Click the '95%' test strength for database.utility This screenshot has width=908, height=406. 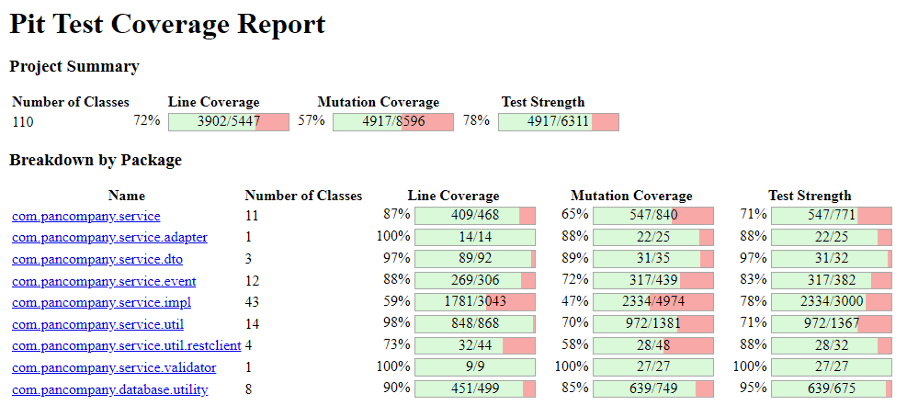[x=753, y=388]
